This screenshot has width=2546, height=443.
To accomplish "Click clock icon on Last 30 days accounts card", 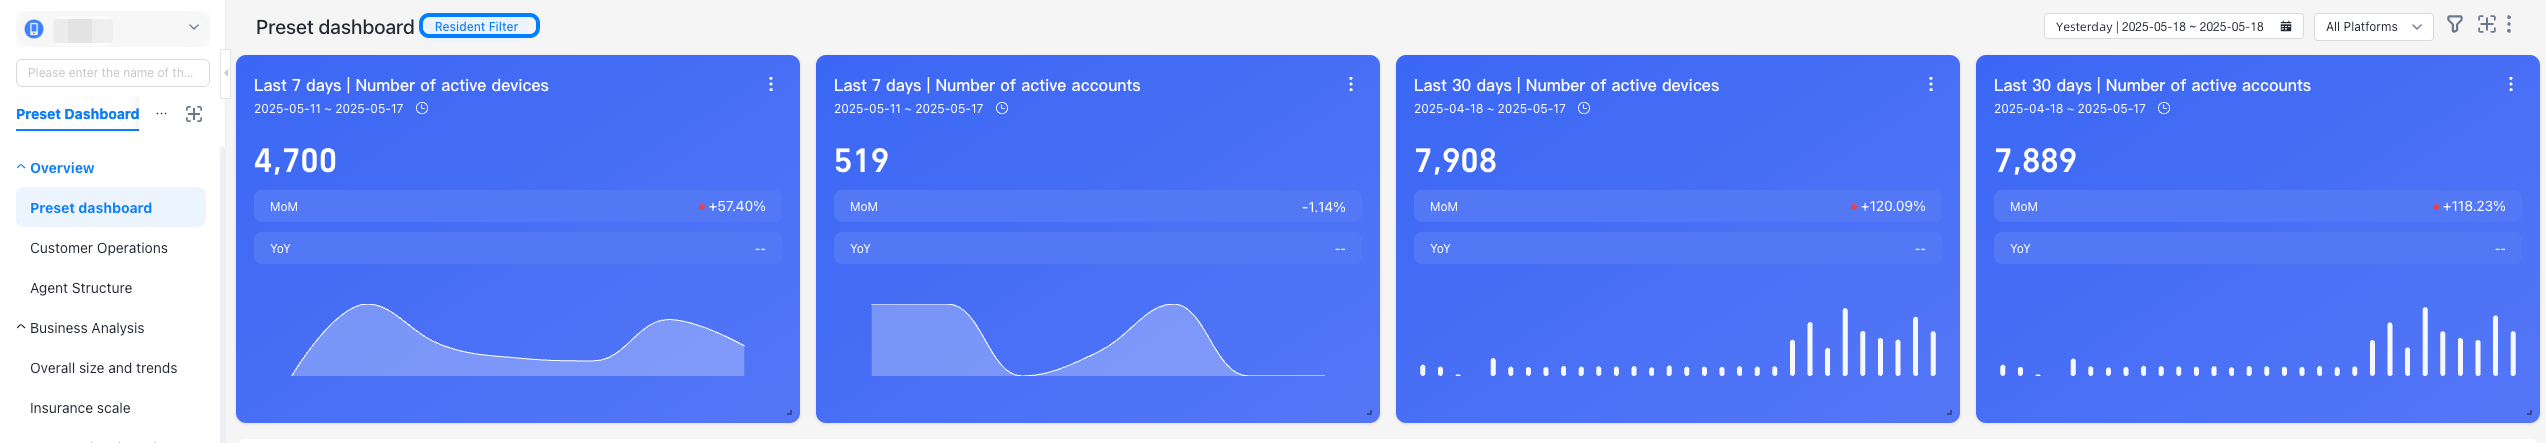I will 2164,108.
